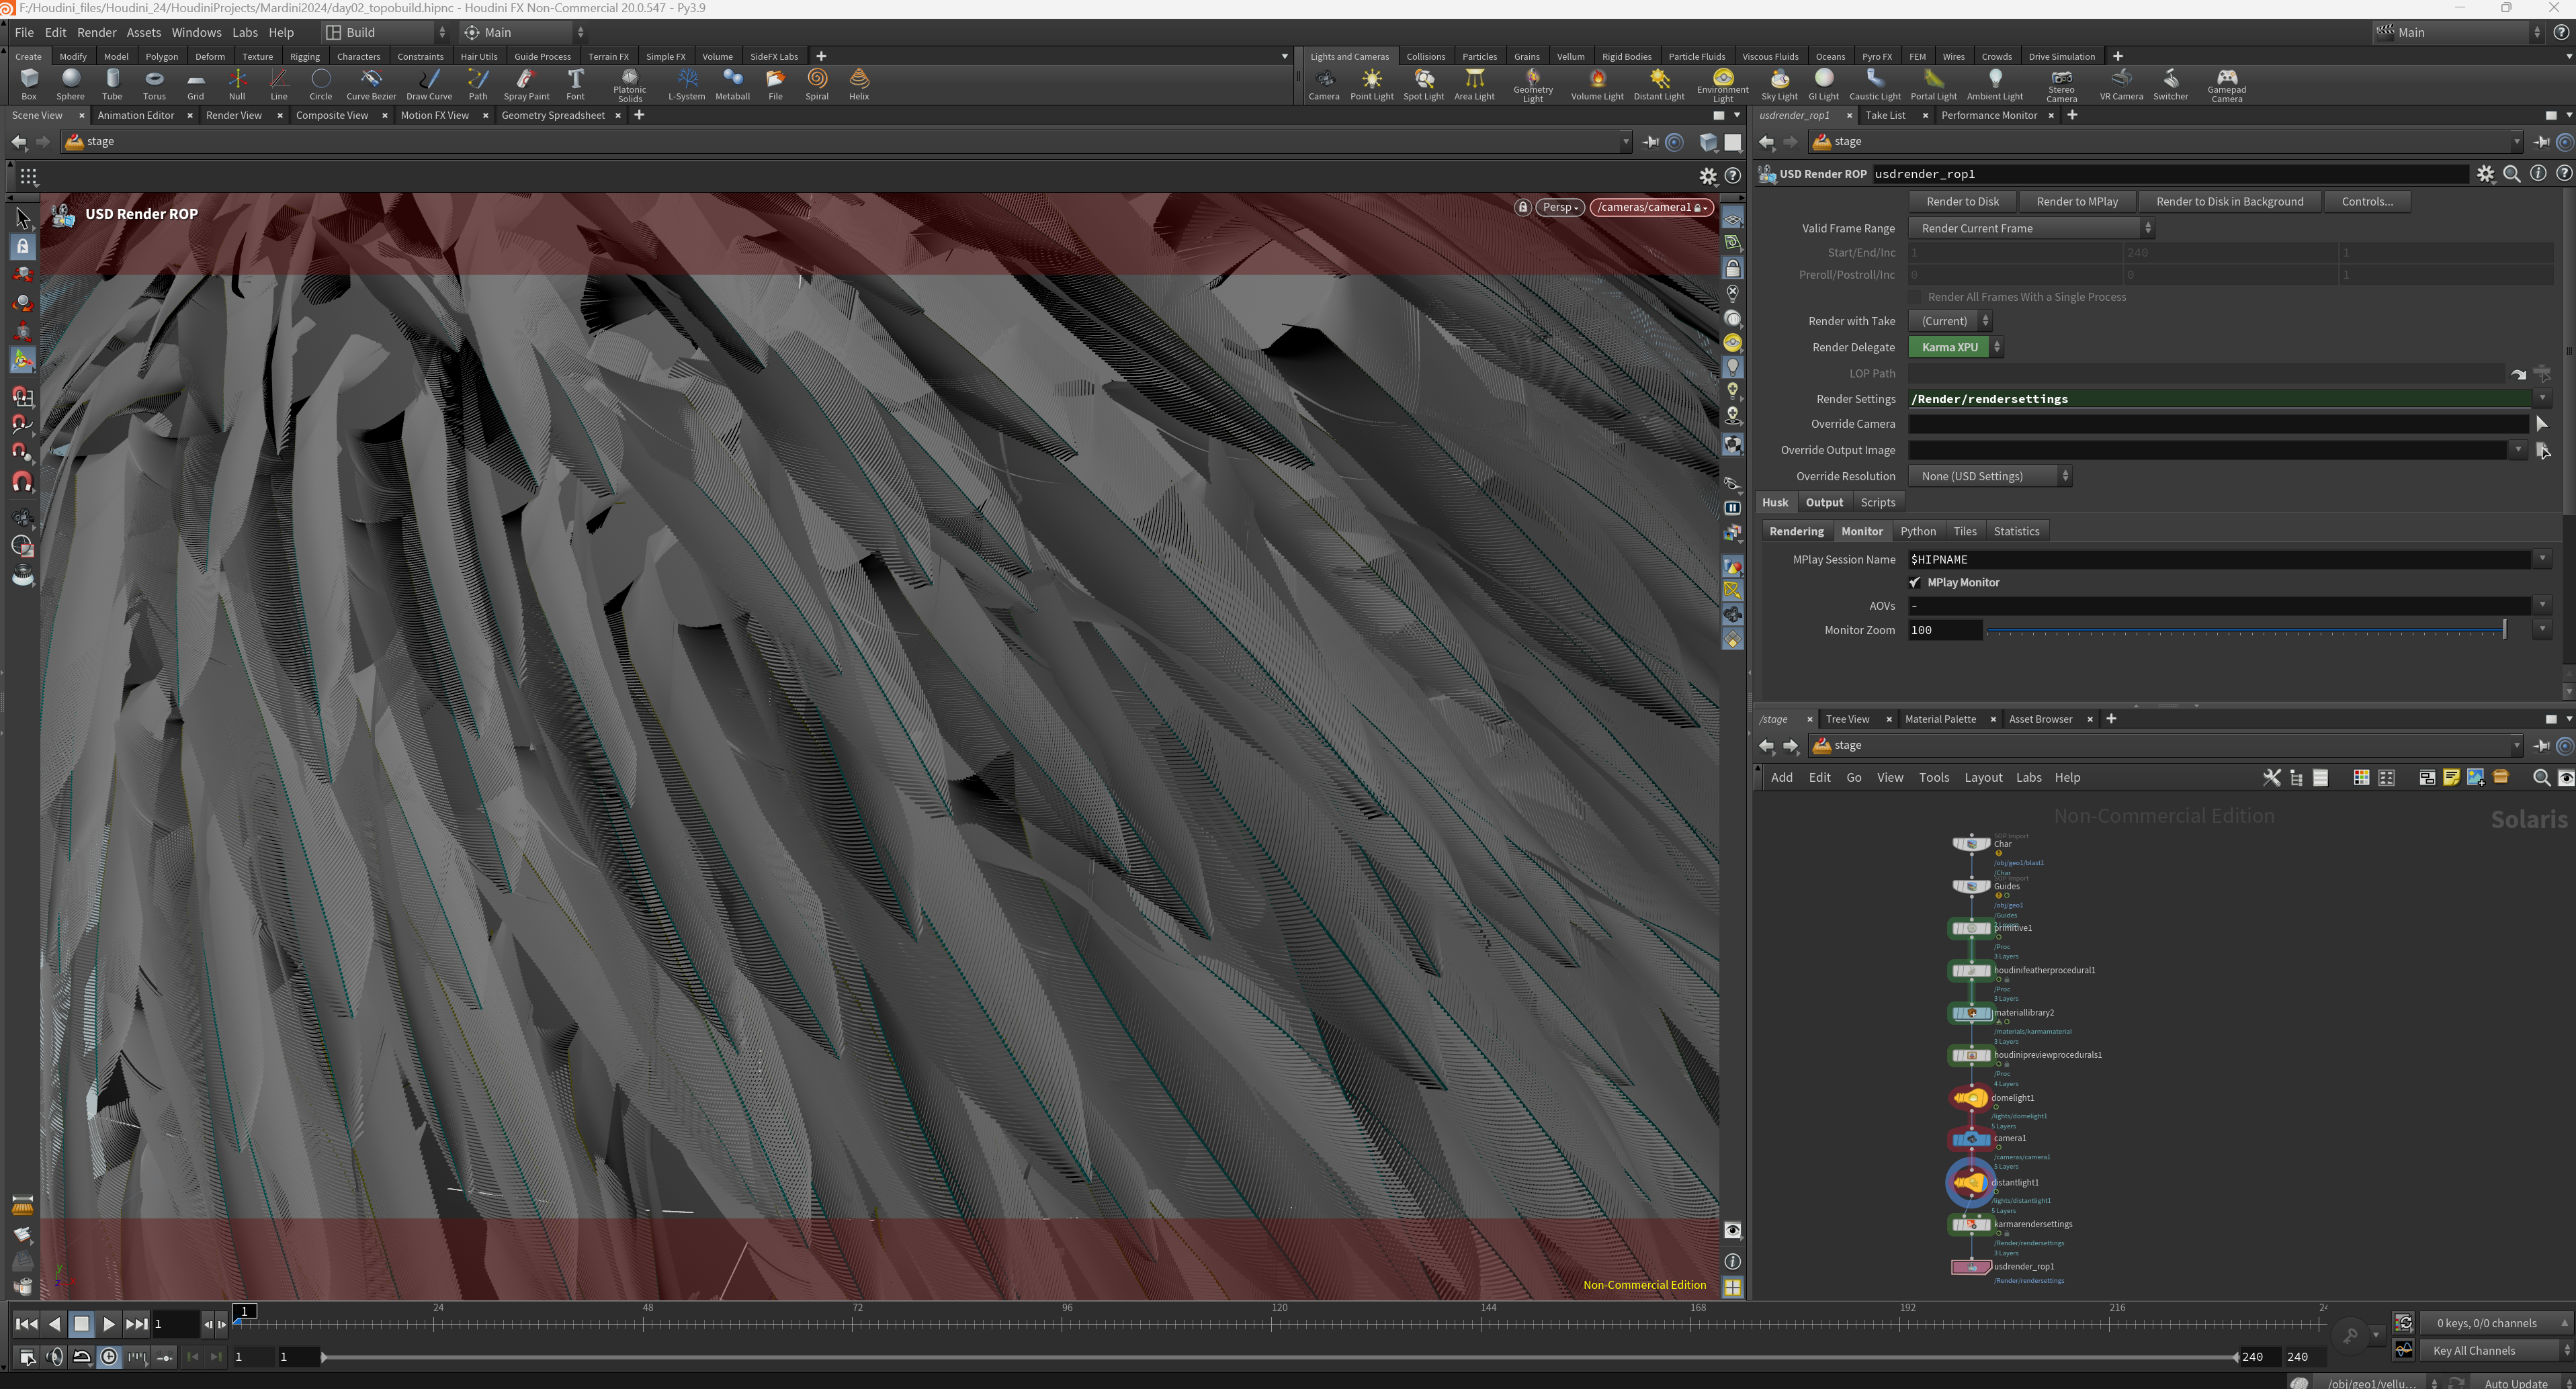Click the timeline play forward button
Image resolution: width=2576 pixels, height=1389 pixels.
[x=108, y=1324]
